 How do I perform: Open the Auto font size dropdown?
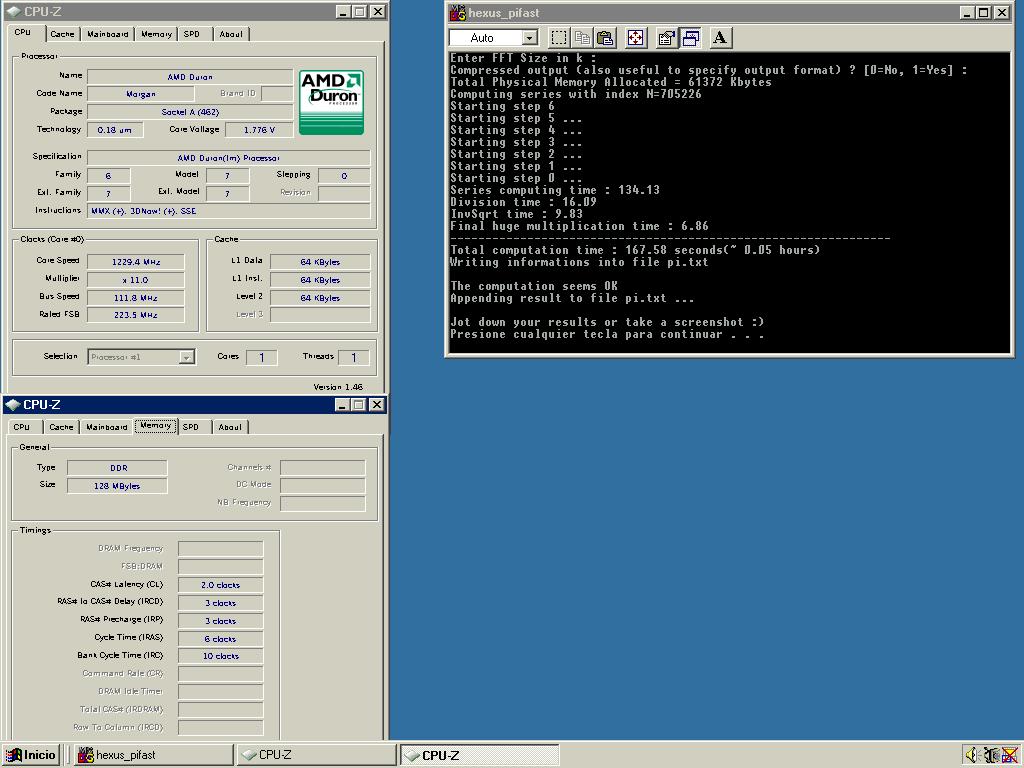530,38
